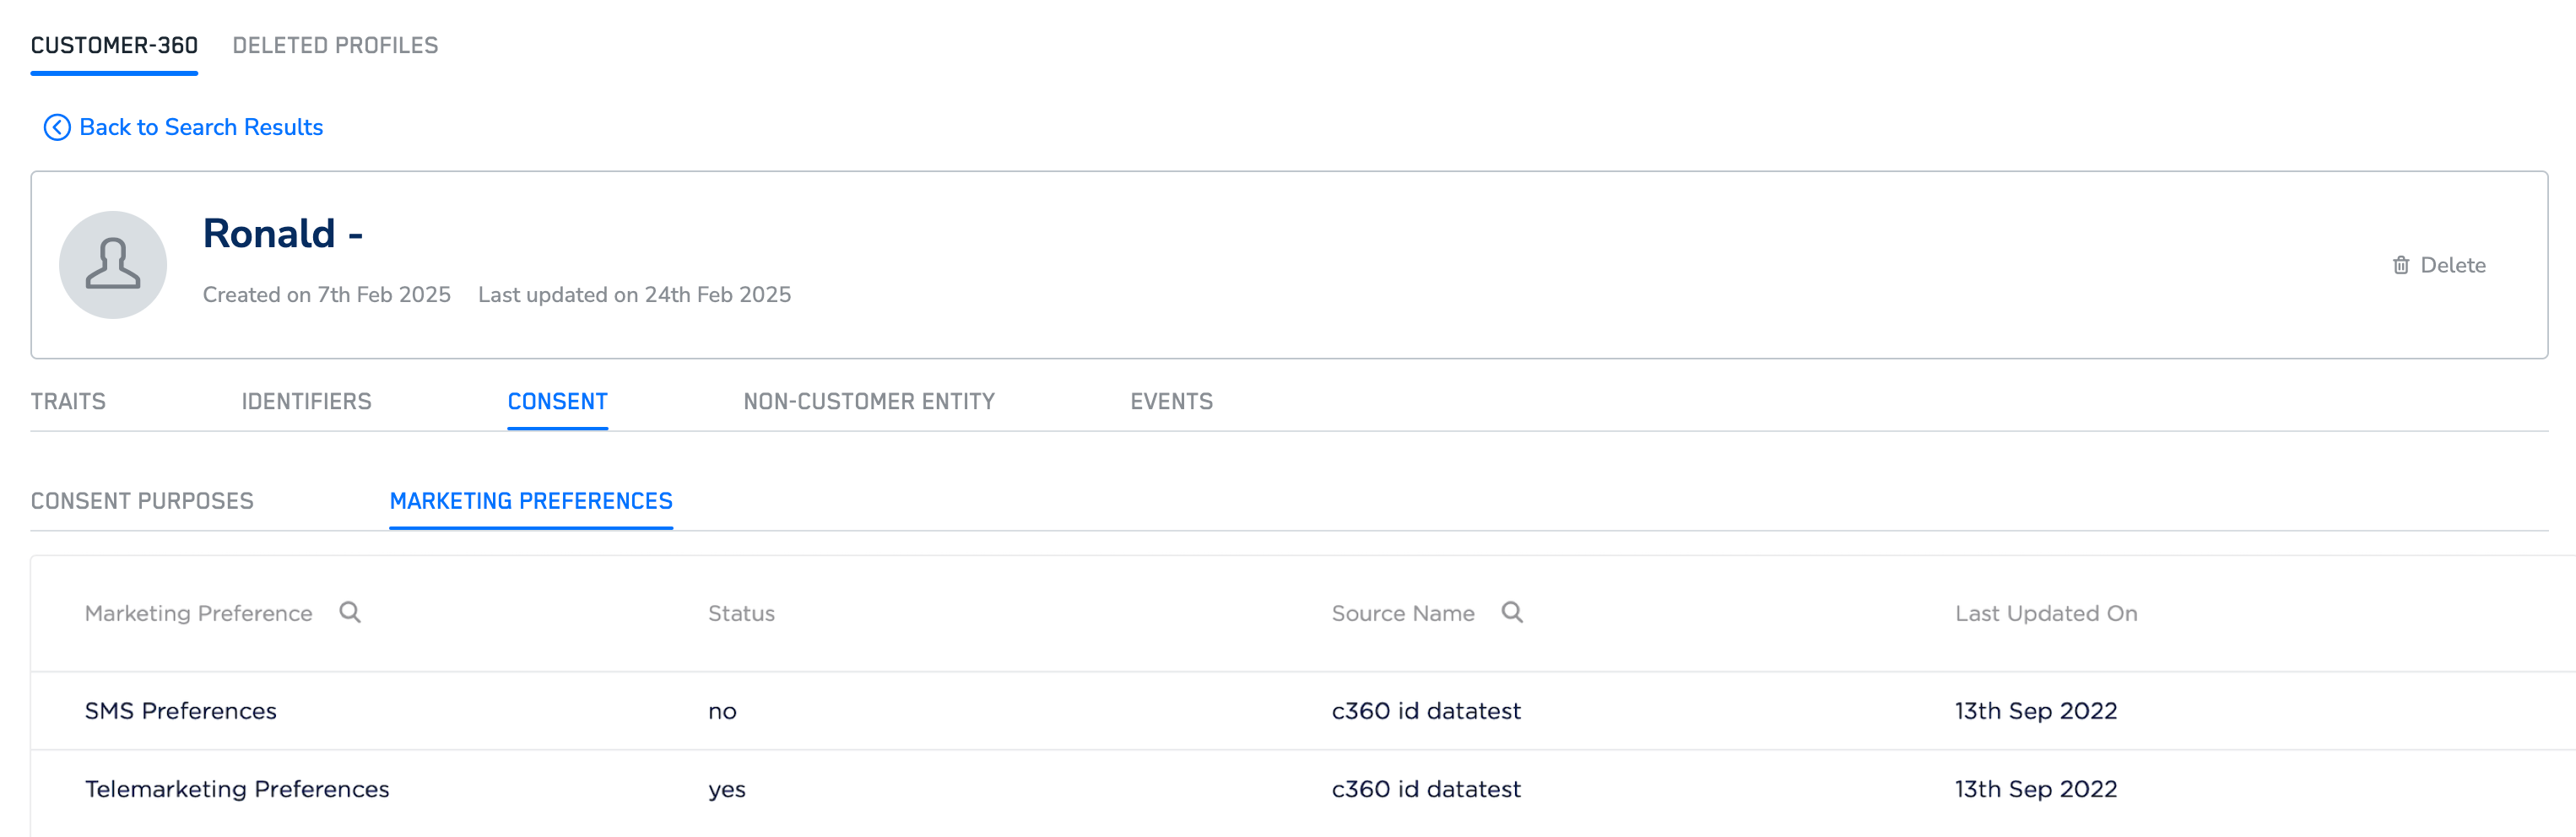Select Marketing Preferences sub-tab

pos(531,501)
